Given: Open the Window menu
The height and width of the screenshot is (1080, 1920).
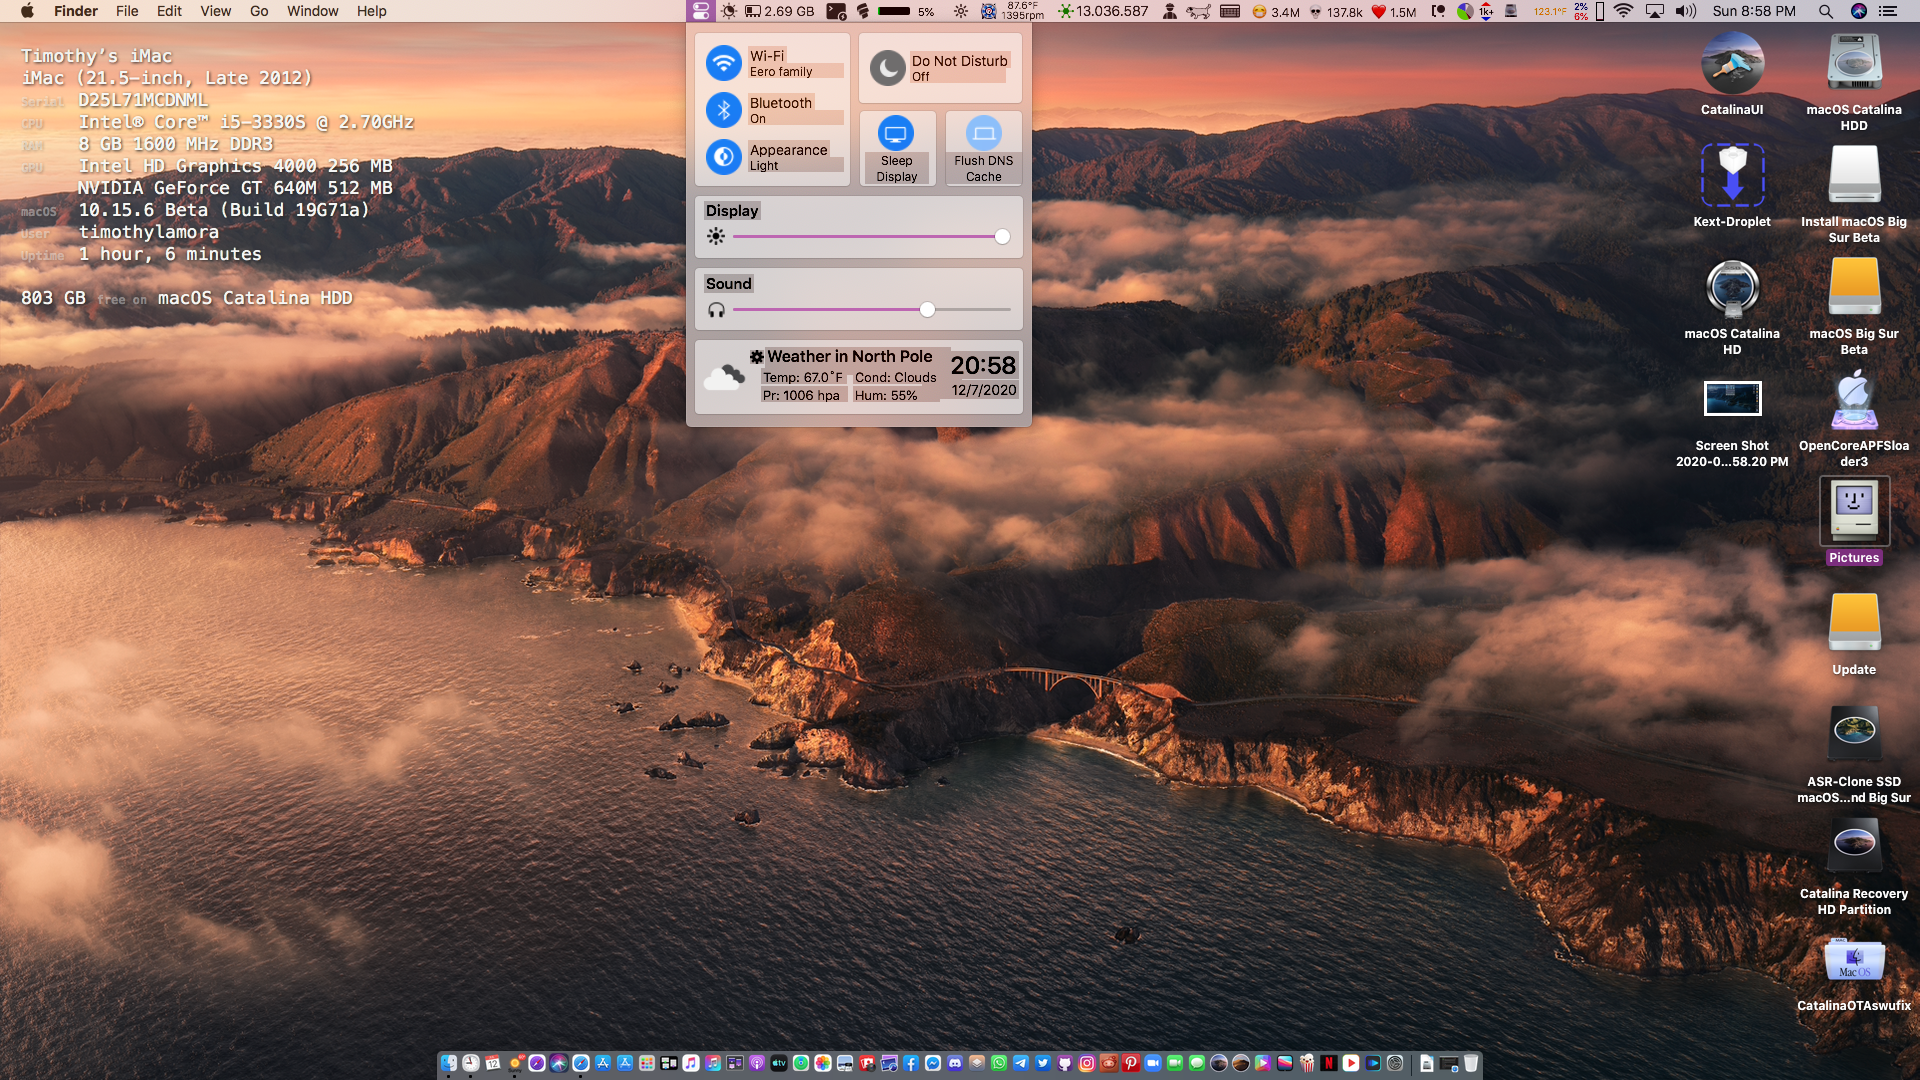Looking at the screenshot, I should (x=312, y=11).
